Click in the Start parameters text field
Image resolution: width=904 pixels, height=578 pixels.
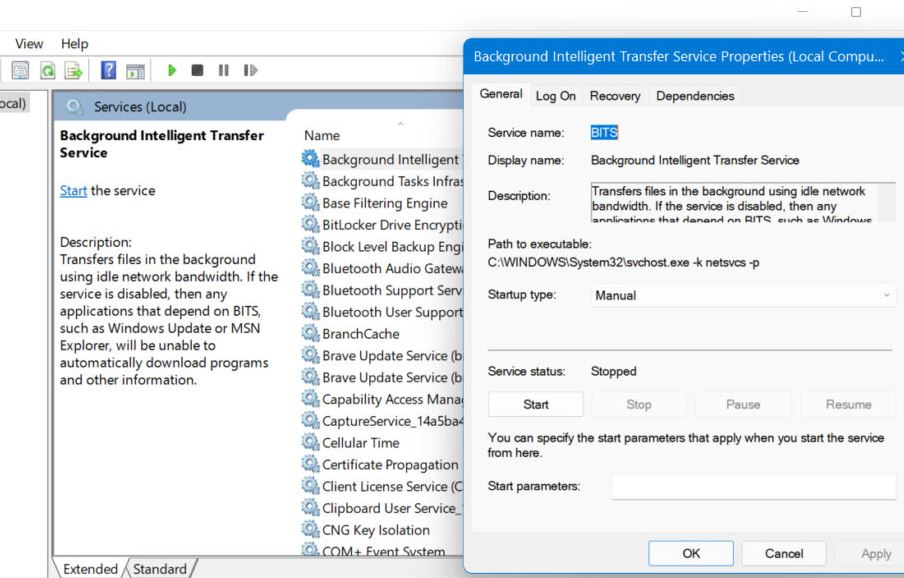point(753,487)
